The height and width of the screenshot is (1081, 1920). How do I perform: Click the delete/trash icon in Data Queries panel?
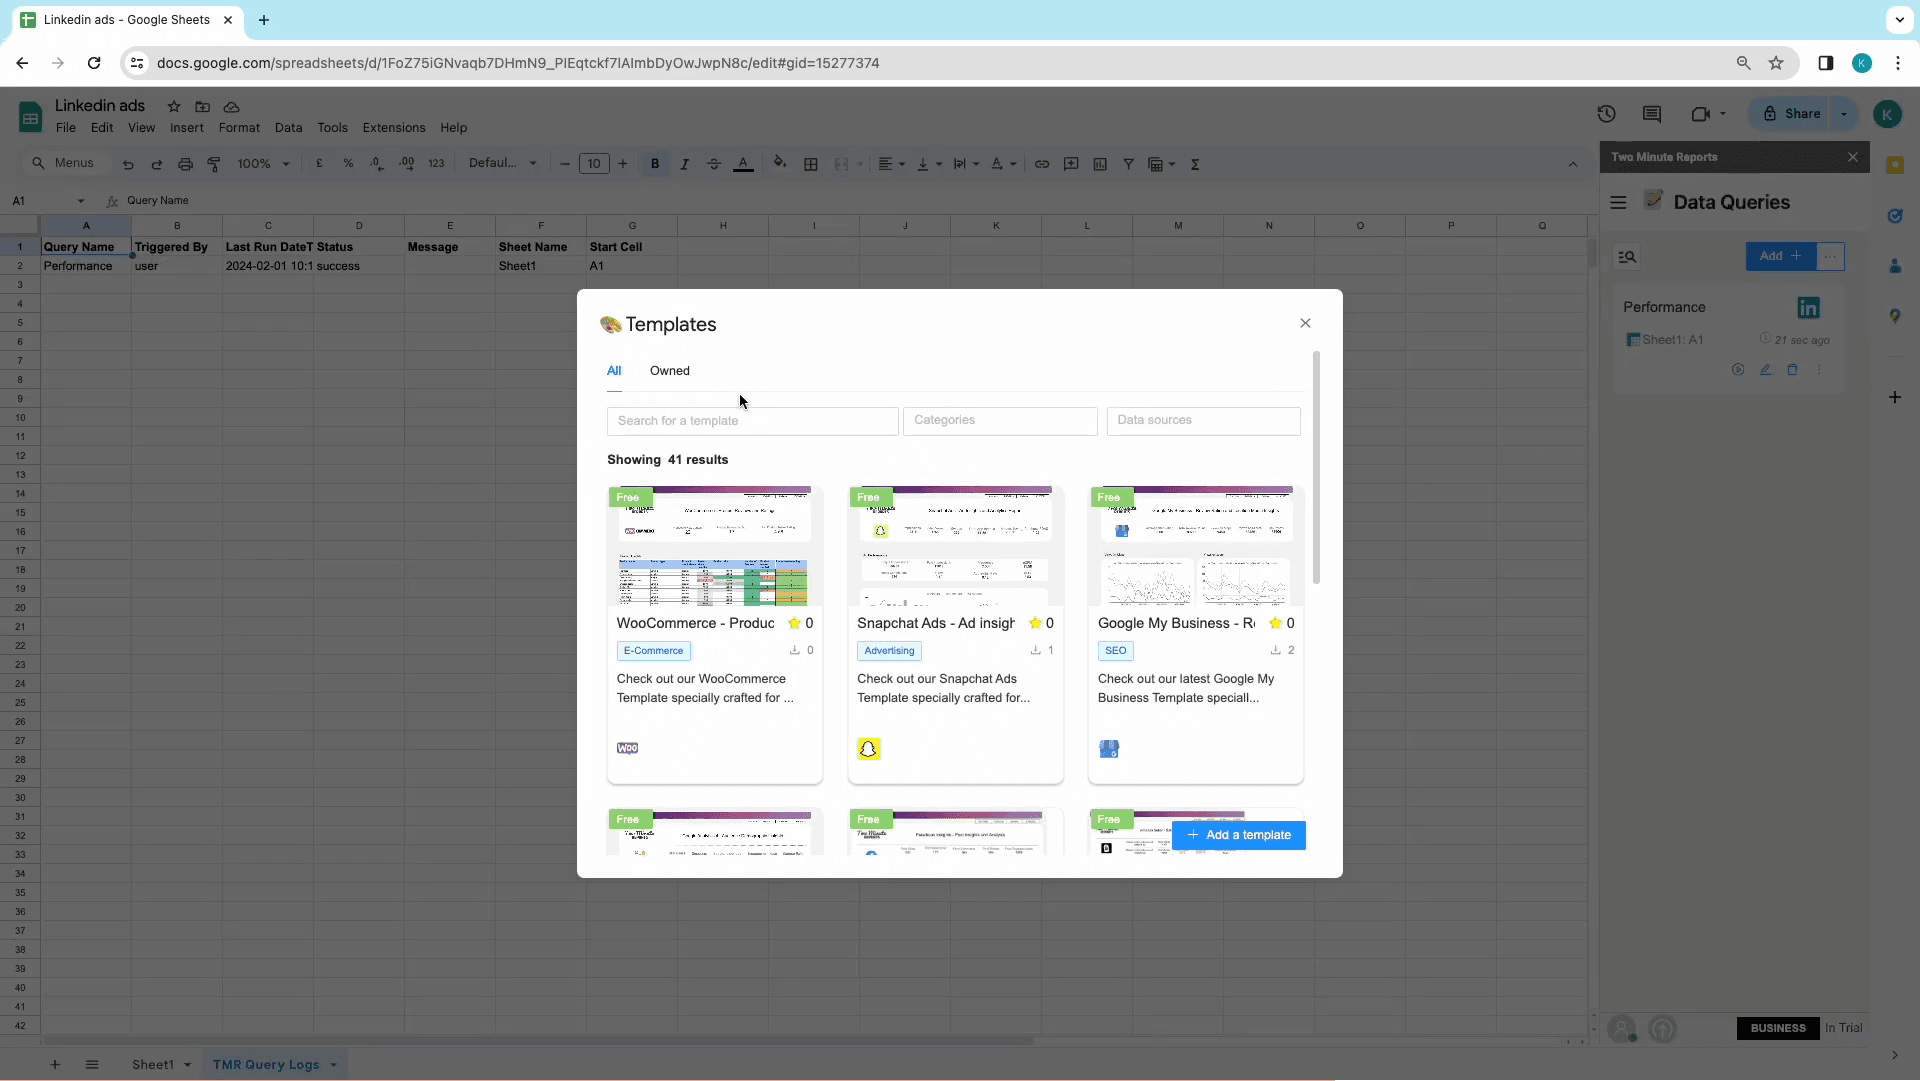click(1791, 370)
